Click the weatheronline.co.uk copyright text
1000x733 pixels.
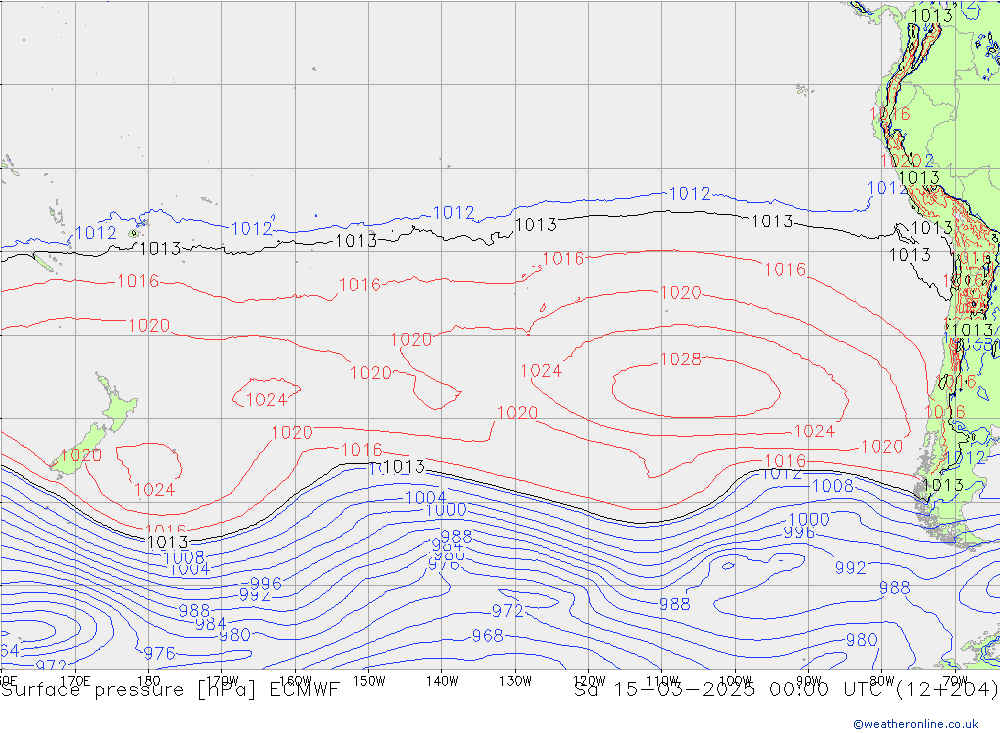(916, 724)
